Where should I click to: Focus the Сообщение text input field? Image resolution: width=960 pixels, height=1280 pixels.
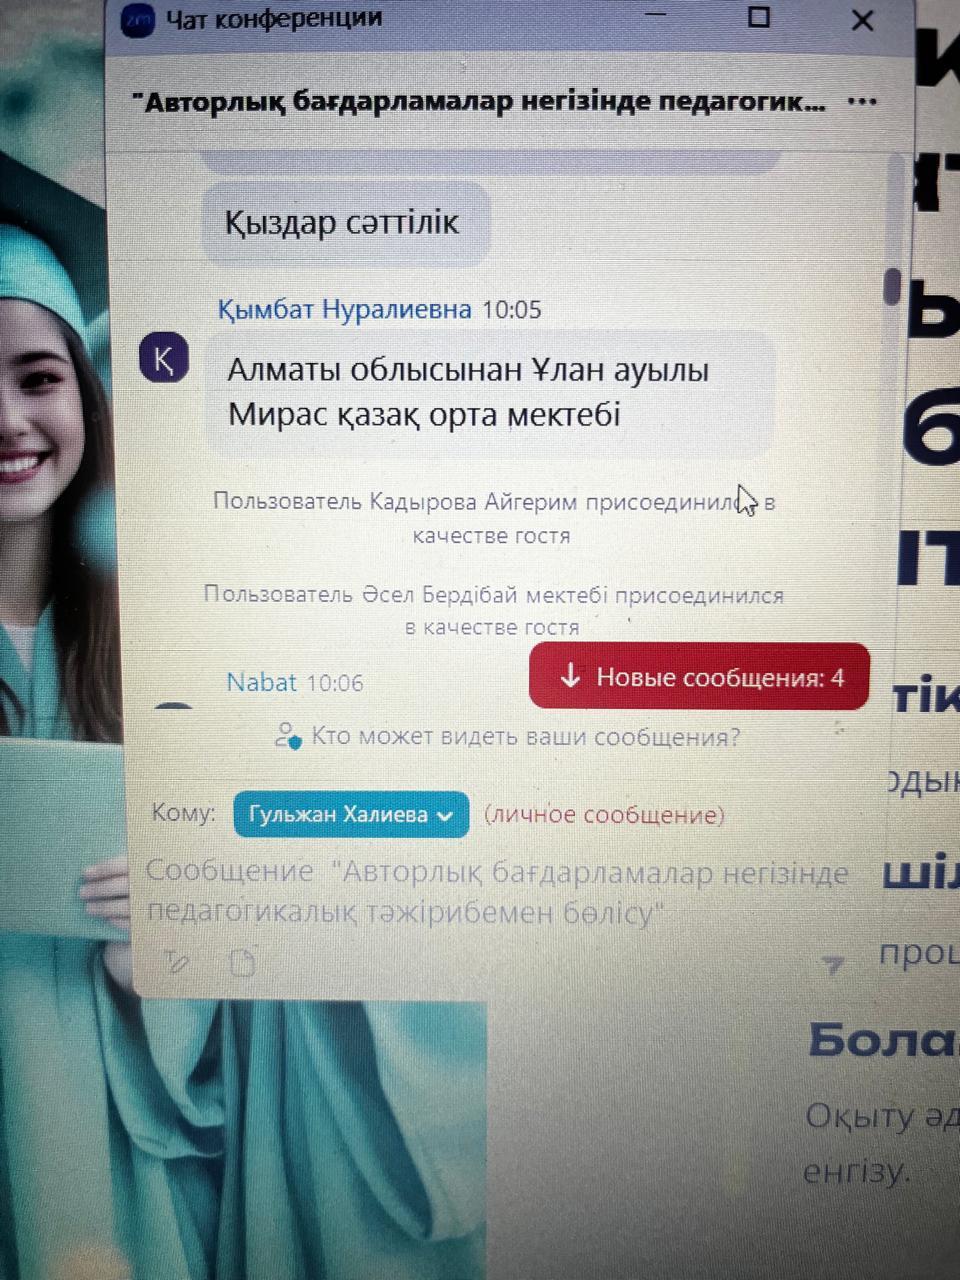[x=498, y=893]
